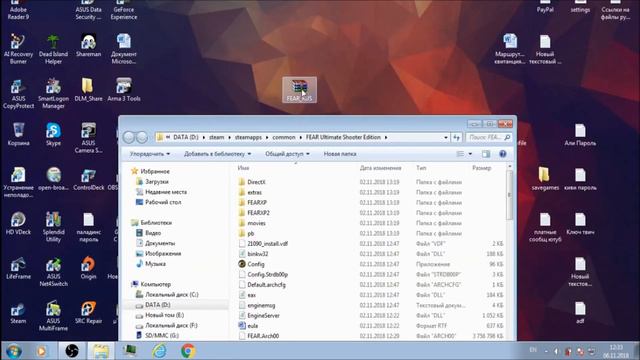Open view options dropdown arrow
This screenshot has height=360, width=640.
pos(470,154)
